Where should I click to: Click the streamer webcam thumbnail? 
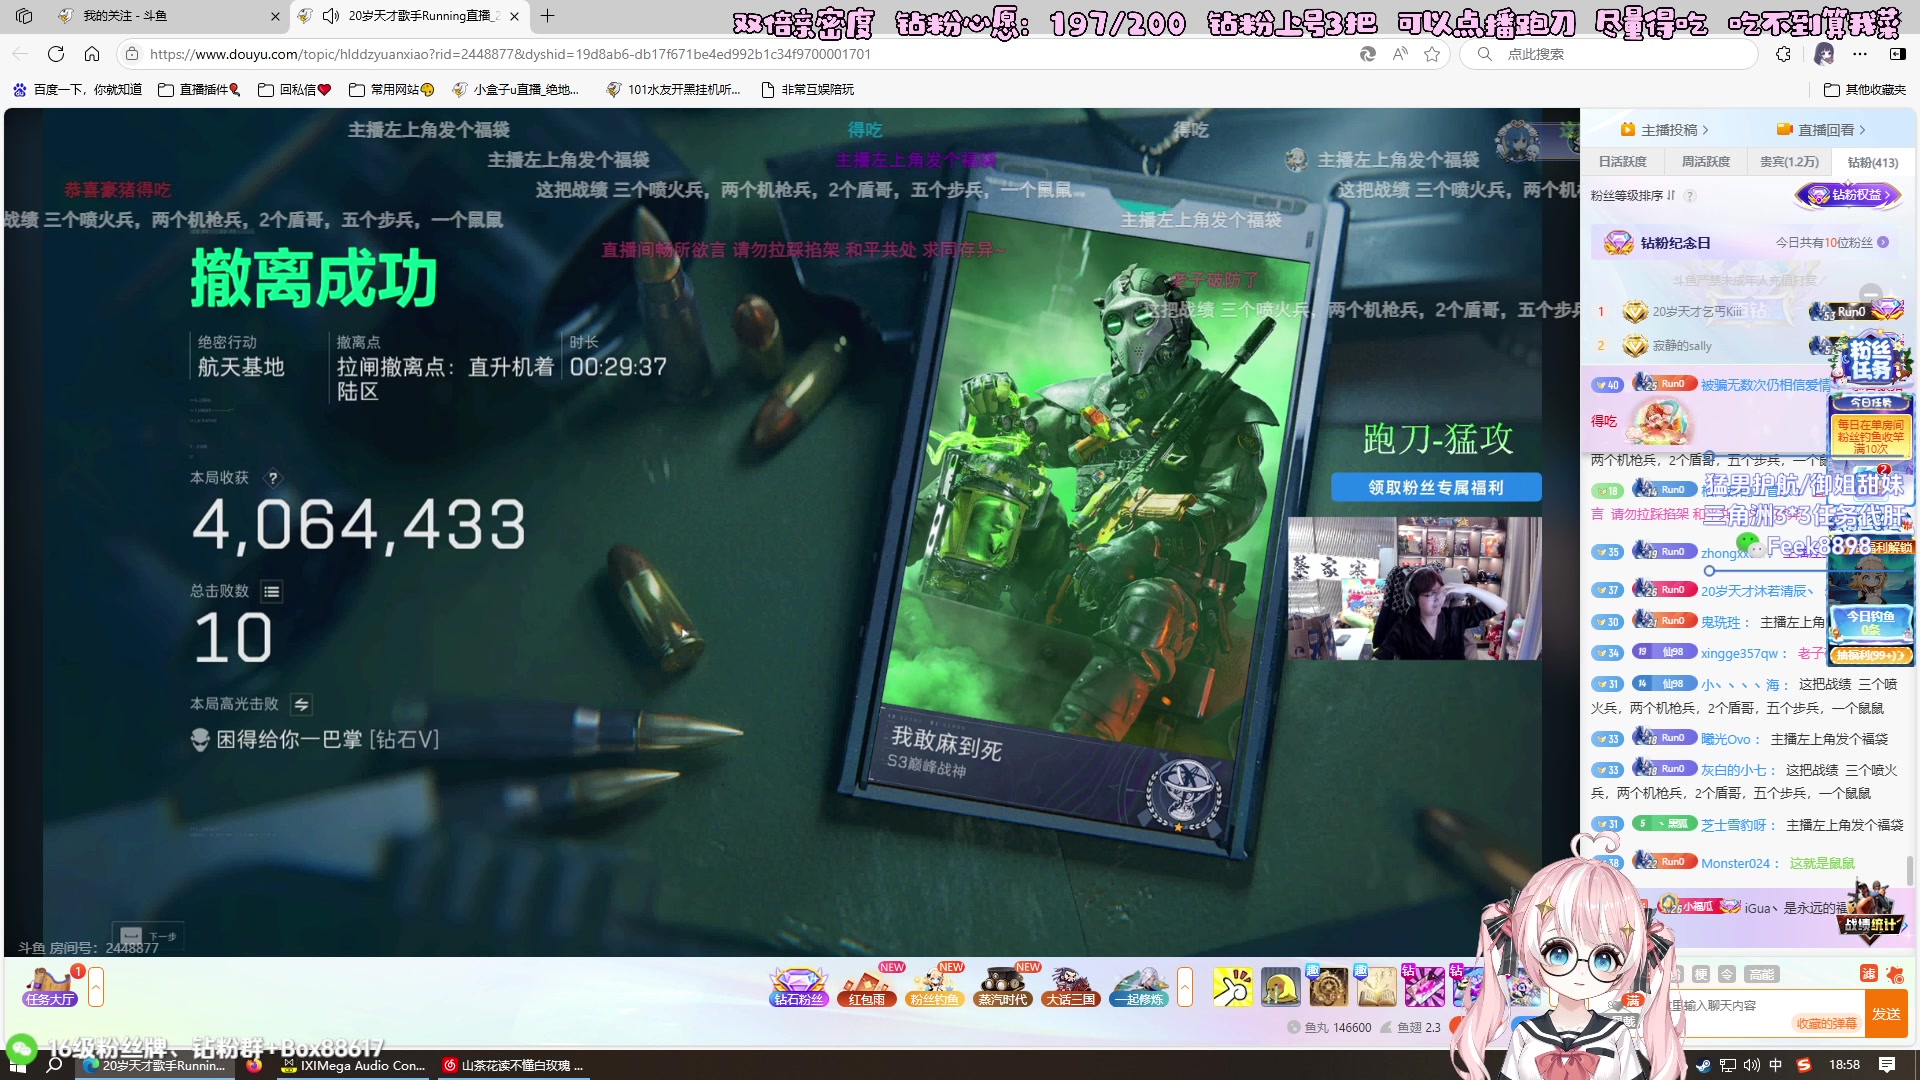pos(1414,588)
